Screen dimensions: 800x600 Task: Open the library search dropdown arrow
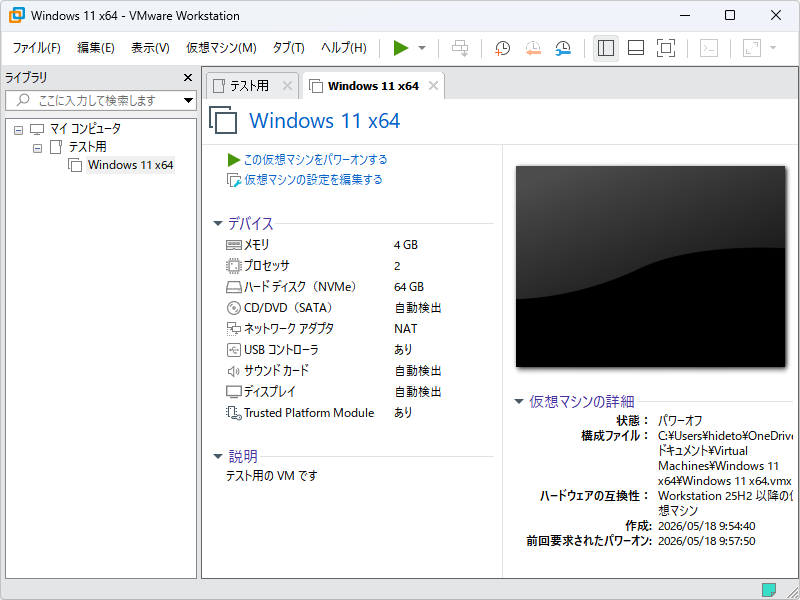(188, 101)
